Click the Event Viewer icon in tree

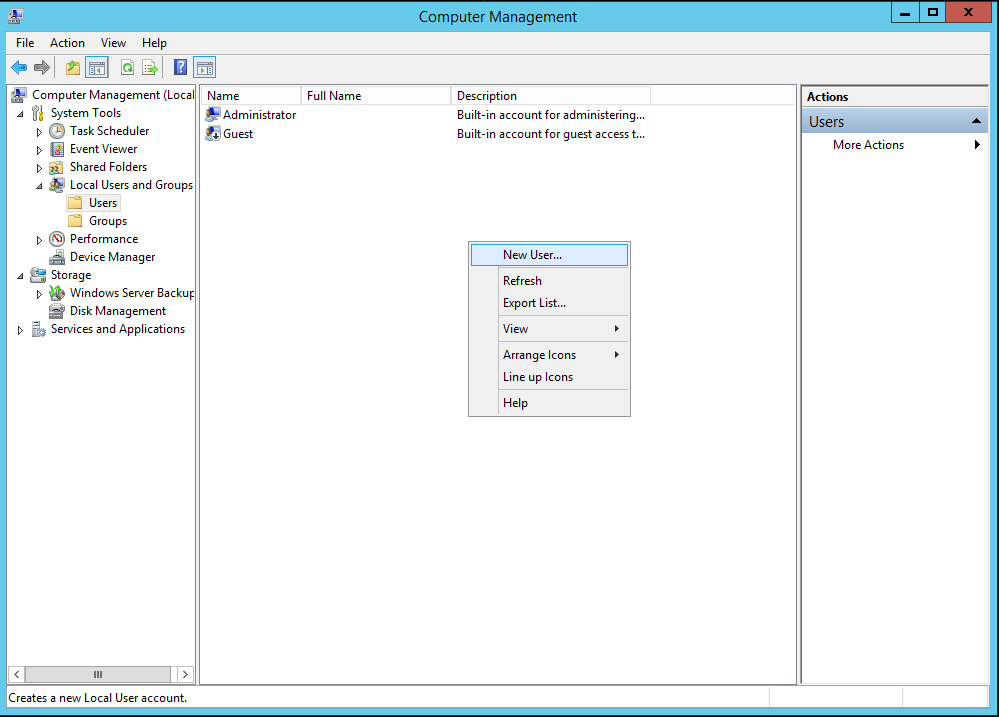[57, 149]
